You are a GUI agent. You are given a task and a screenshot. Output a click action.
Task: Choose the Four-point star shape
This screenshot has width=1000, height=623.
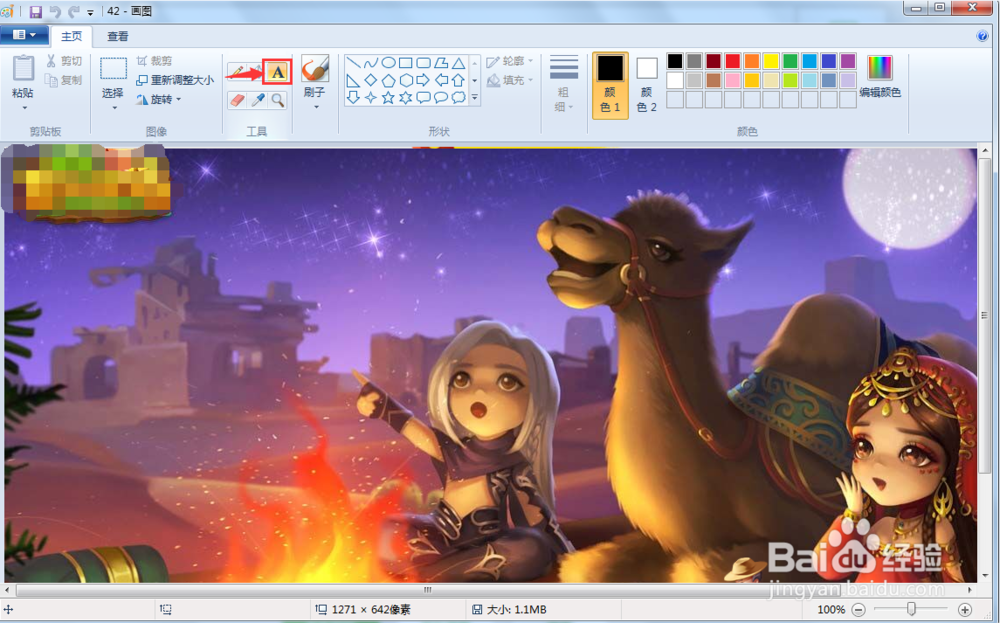click(371, 98)
